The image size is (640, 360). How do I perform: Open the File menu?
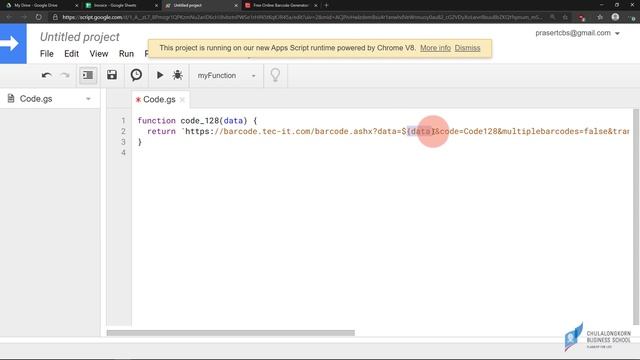tap(47, 54)
